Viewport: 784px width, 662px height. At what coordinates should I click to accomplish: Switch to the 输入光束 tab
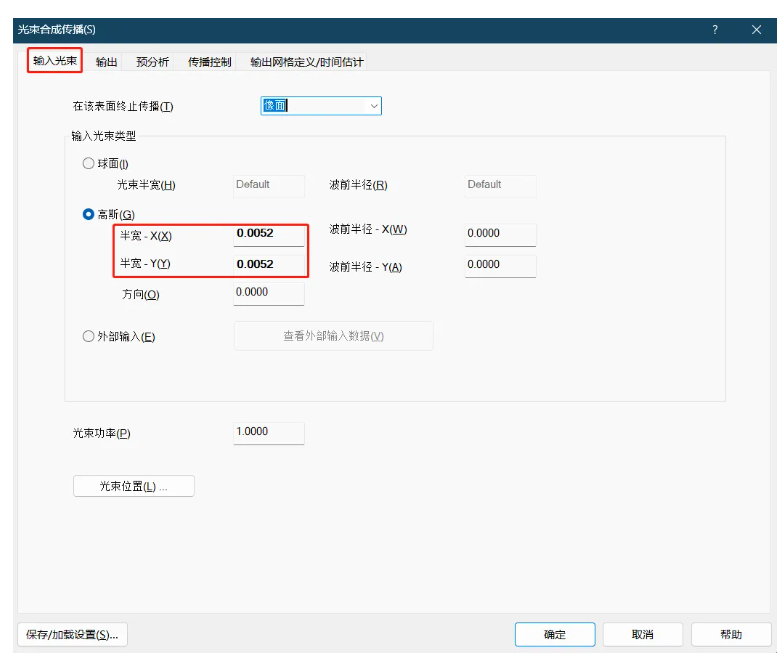(x=54, y=61)
